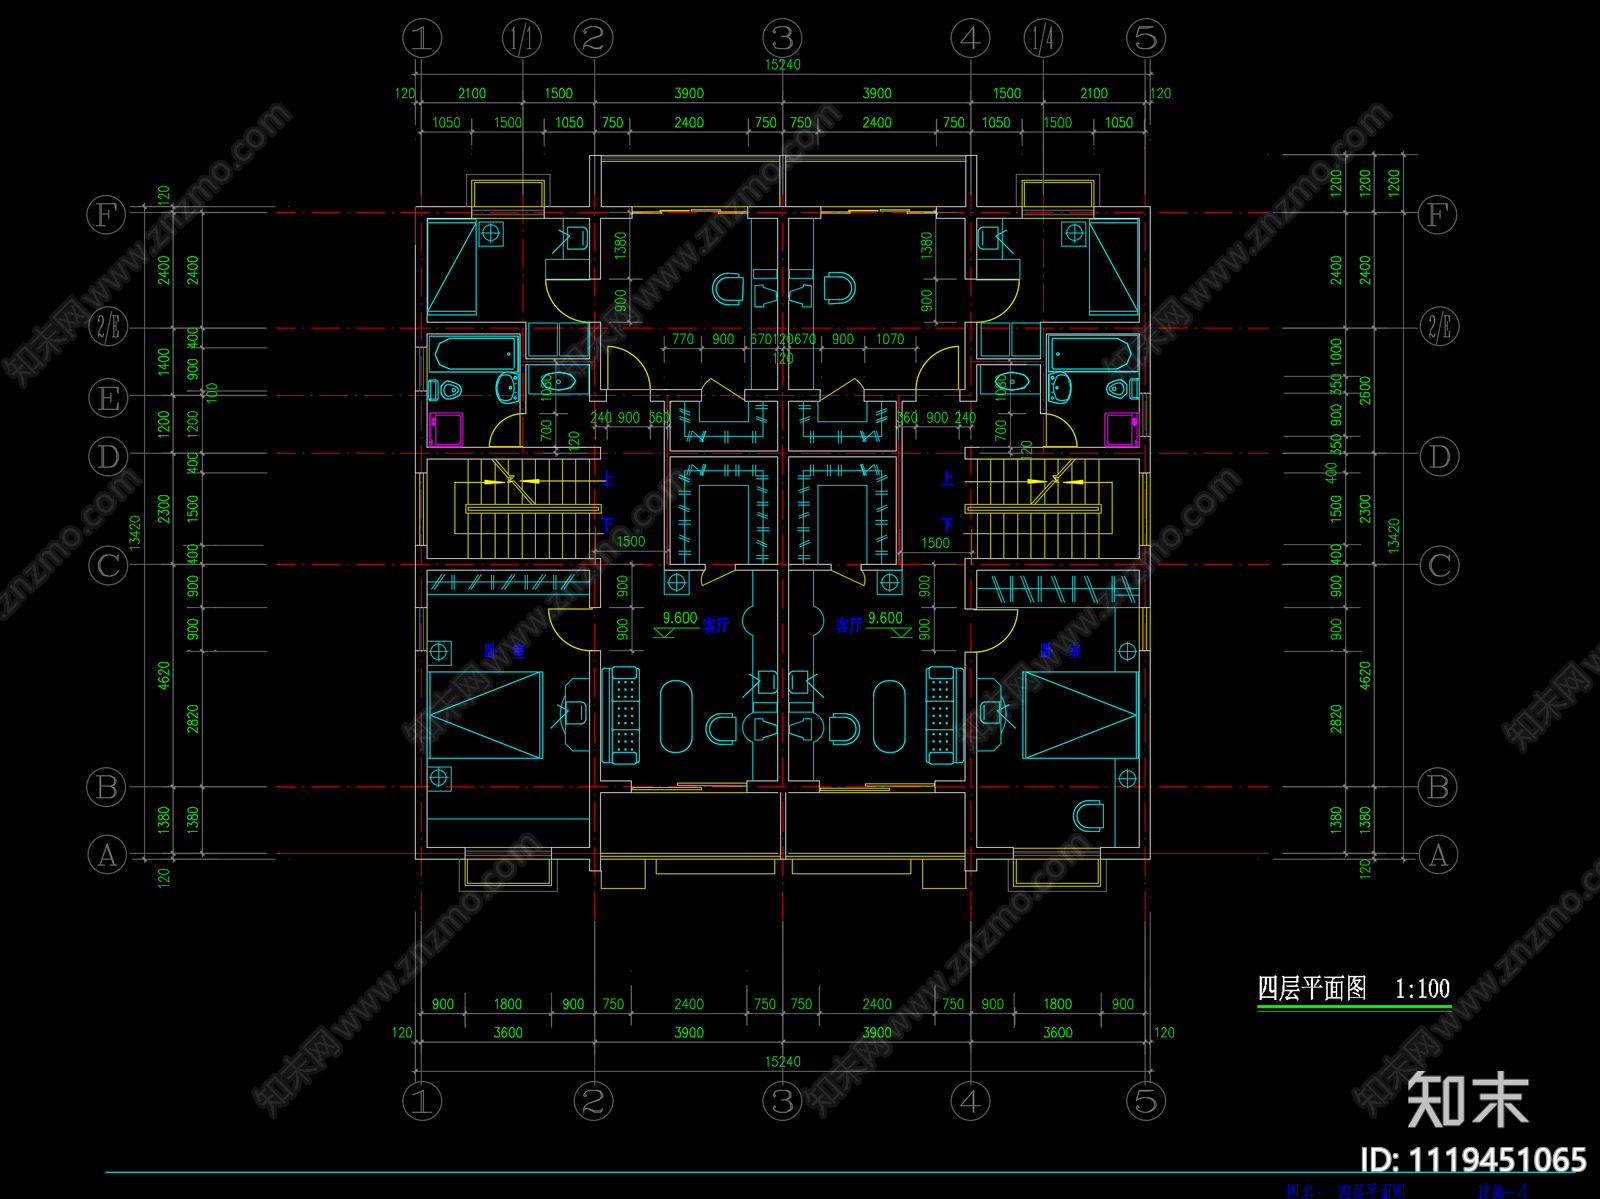
Task: Click the D axis bubble on the left
Action: point(108,456)
